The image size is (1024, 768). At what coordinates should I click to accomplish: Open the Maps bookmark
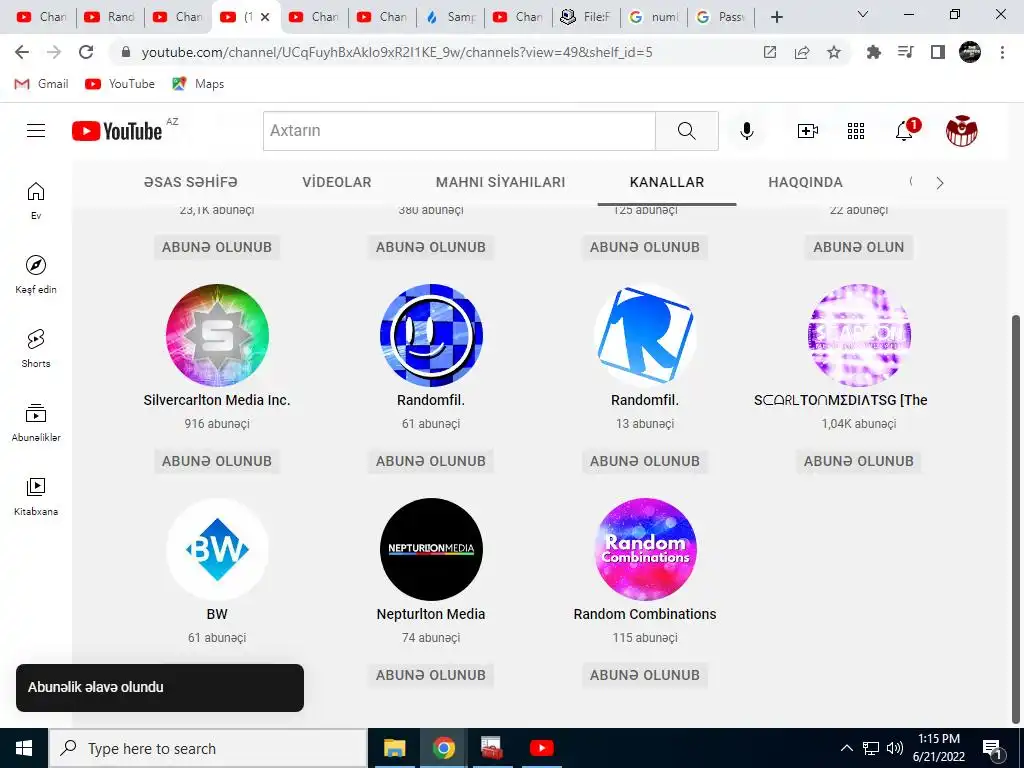click(x=198, y=84)
